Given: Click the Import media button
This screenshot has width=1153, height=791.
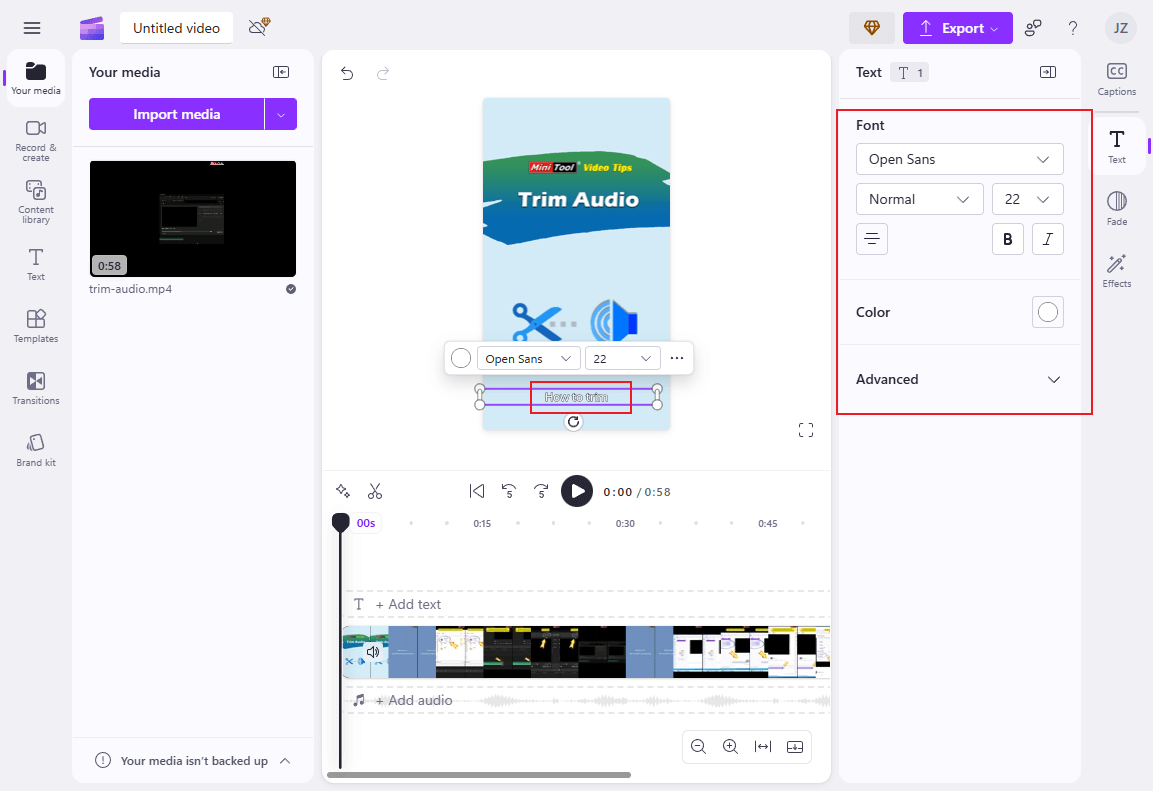Looking at the screenshot, I should pyautogui.click(x=176, y=114).
